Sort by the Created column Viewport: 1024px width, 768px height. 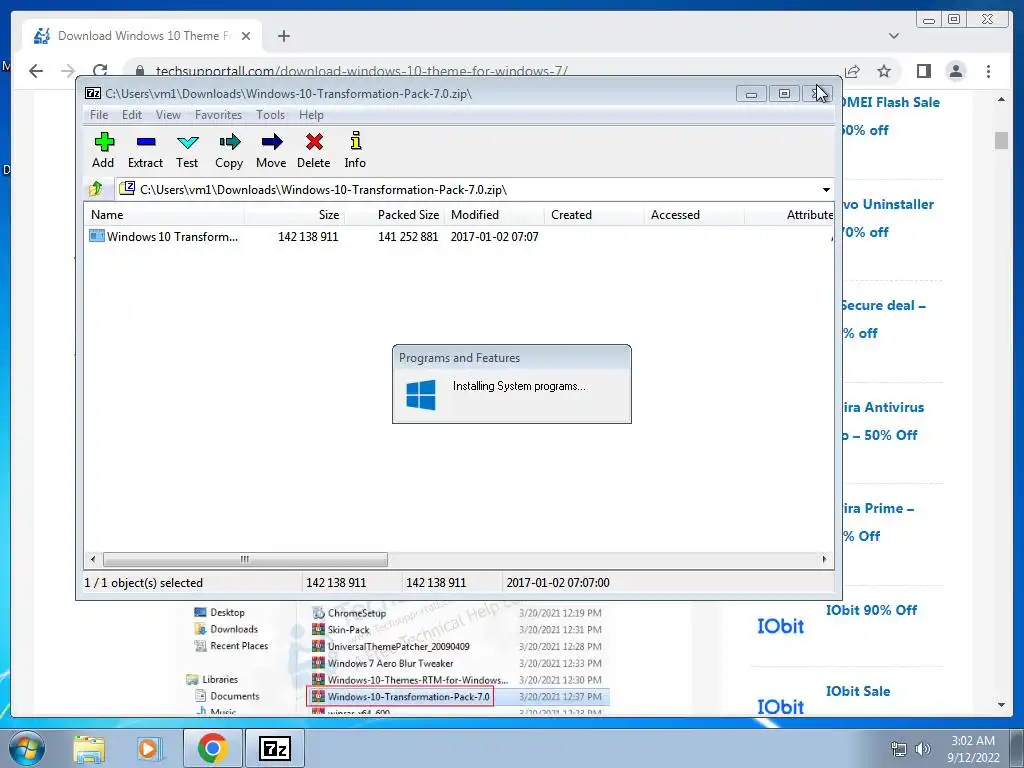pos(594,215)
